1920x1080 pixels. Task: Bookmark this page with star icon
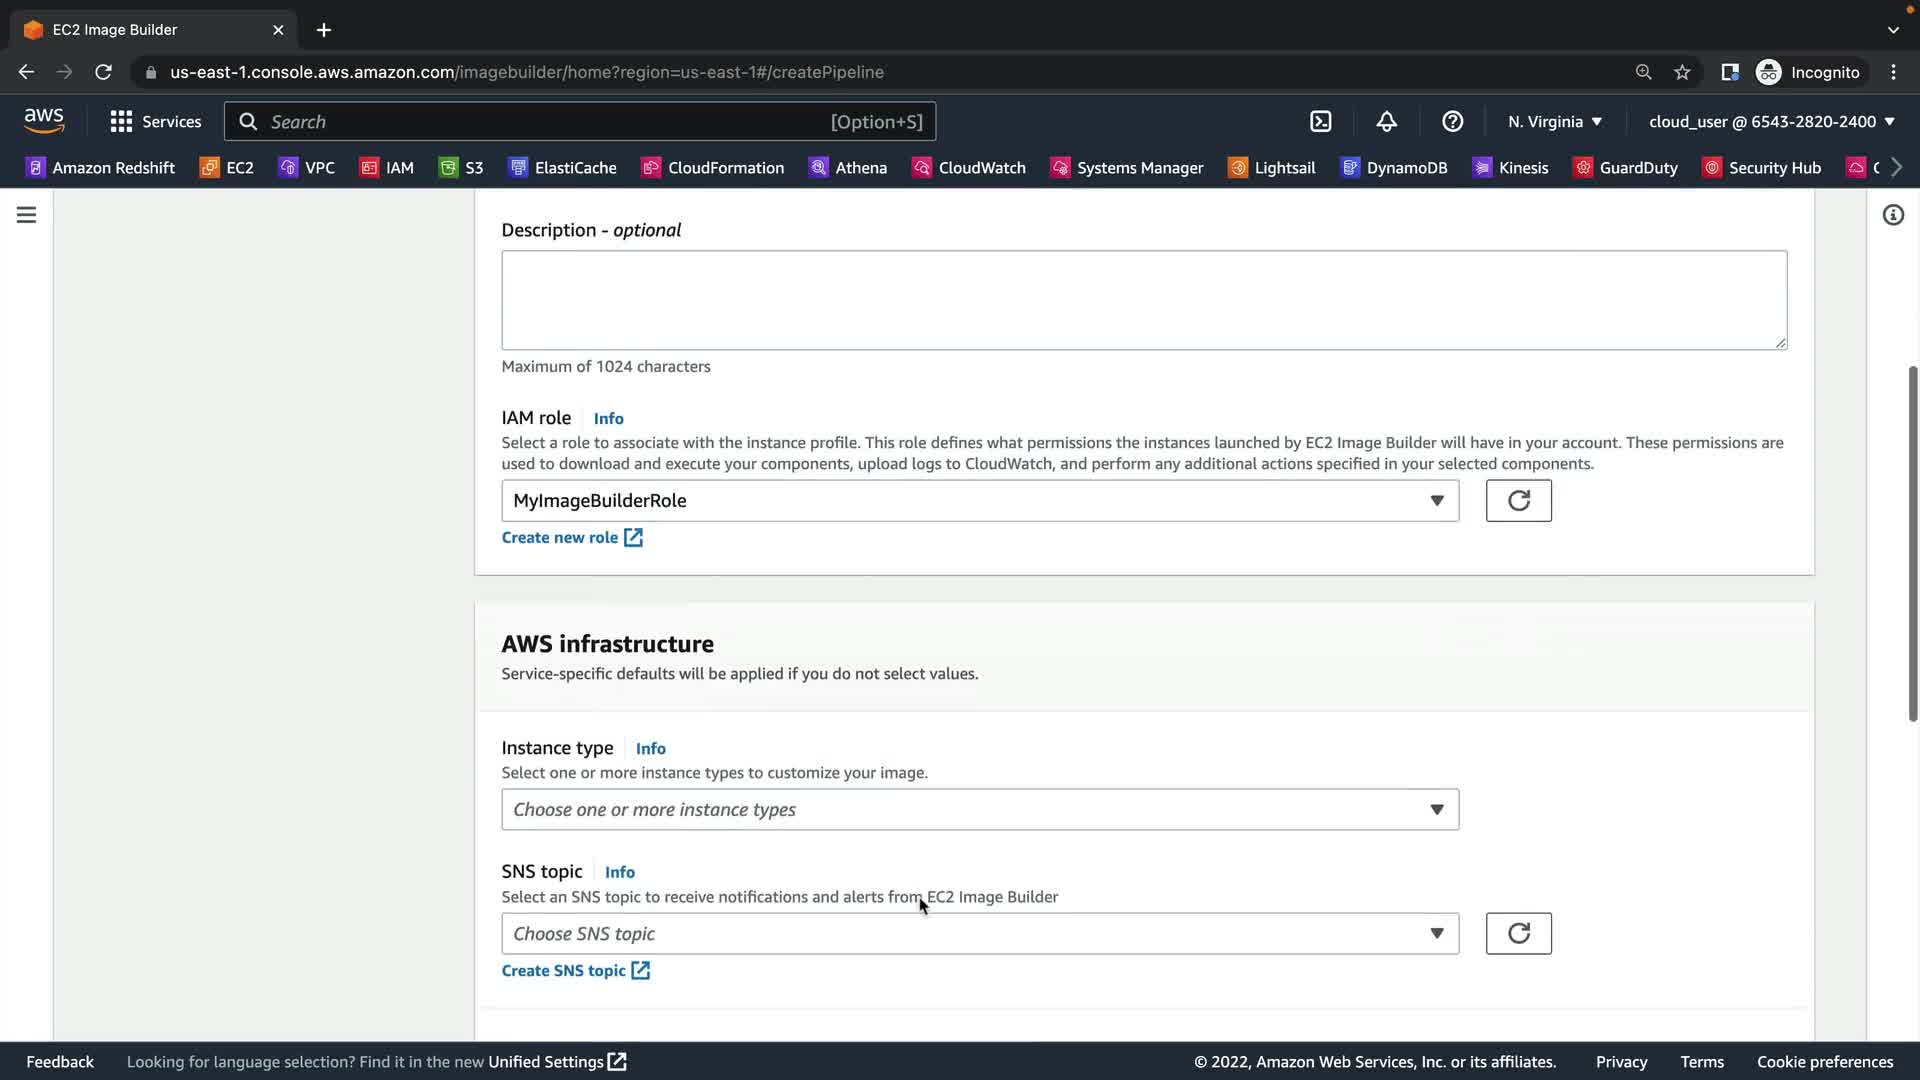(x=1682, y=72)
